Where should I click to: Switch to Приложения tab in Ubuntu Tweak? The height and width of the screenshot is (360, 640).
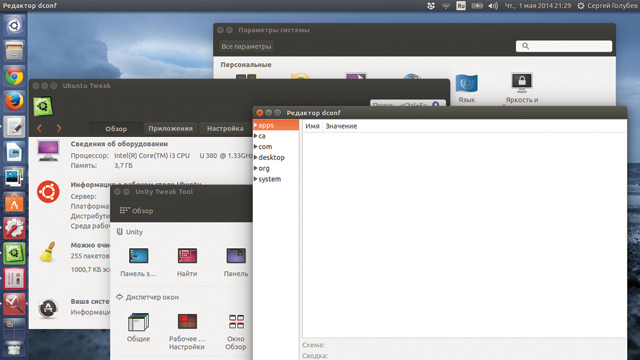[170, 129]
